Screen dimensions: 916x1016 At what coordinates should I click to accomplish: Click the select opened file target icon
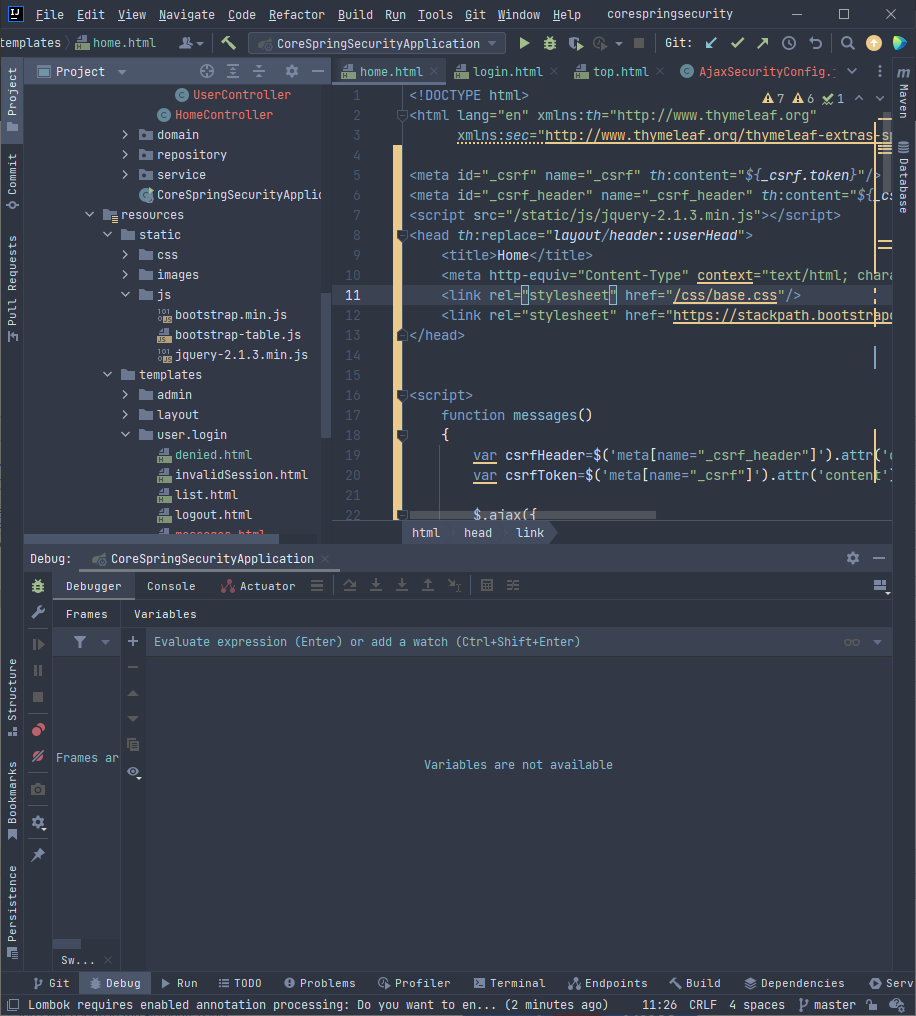[x=207, y=71]
